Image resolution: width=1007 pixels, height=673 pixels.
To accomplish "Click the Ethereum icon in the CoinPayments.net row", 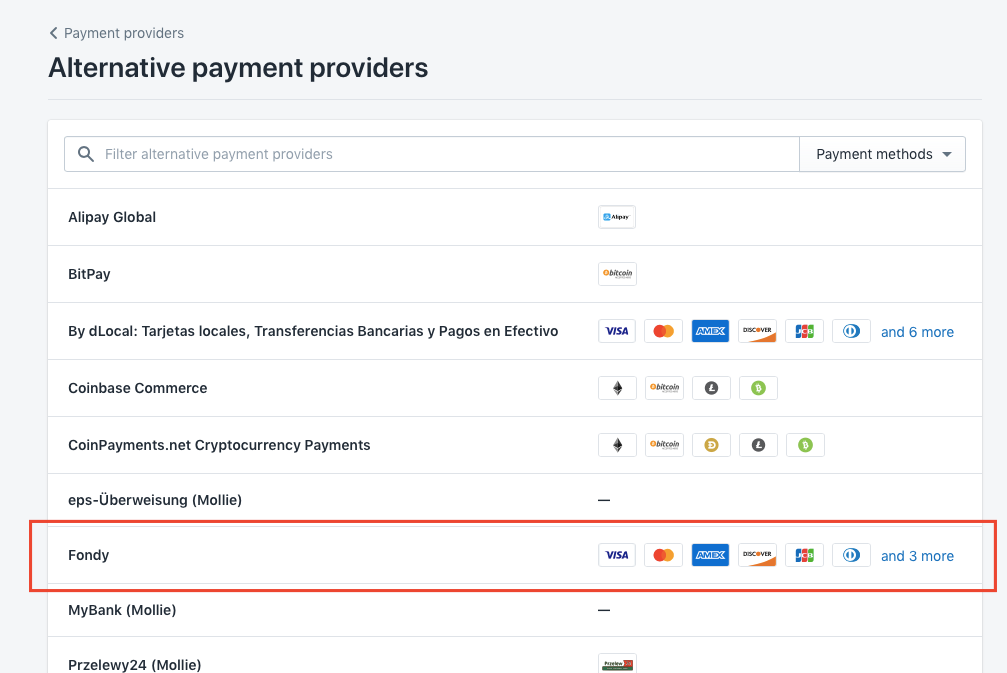I will point(617,445).
